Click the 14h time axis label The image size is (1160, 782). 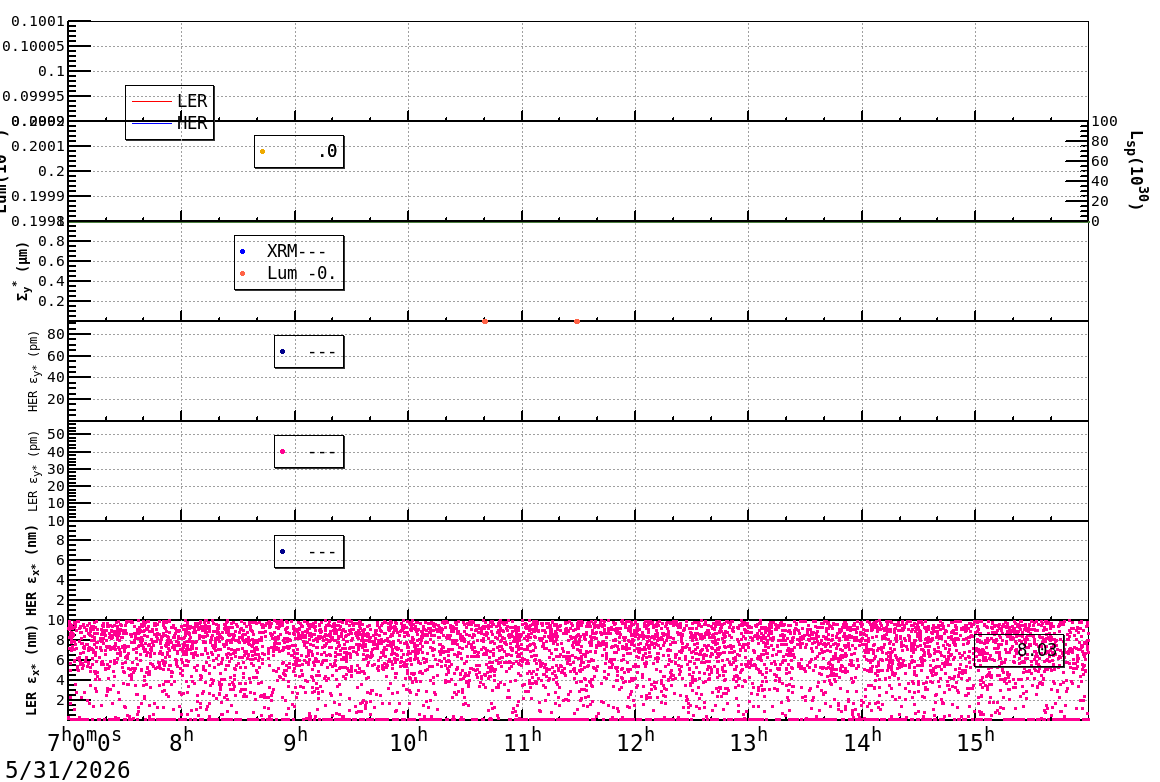point(863,741)
